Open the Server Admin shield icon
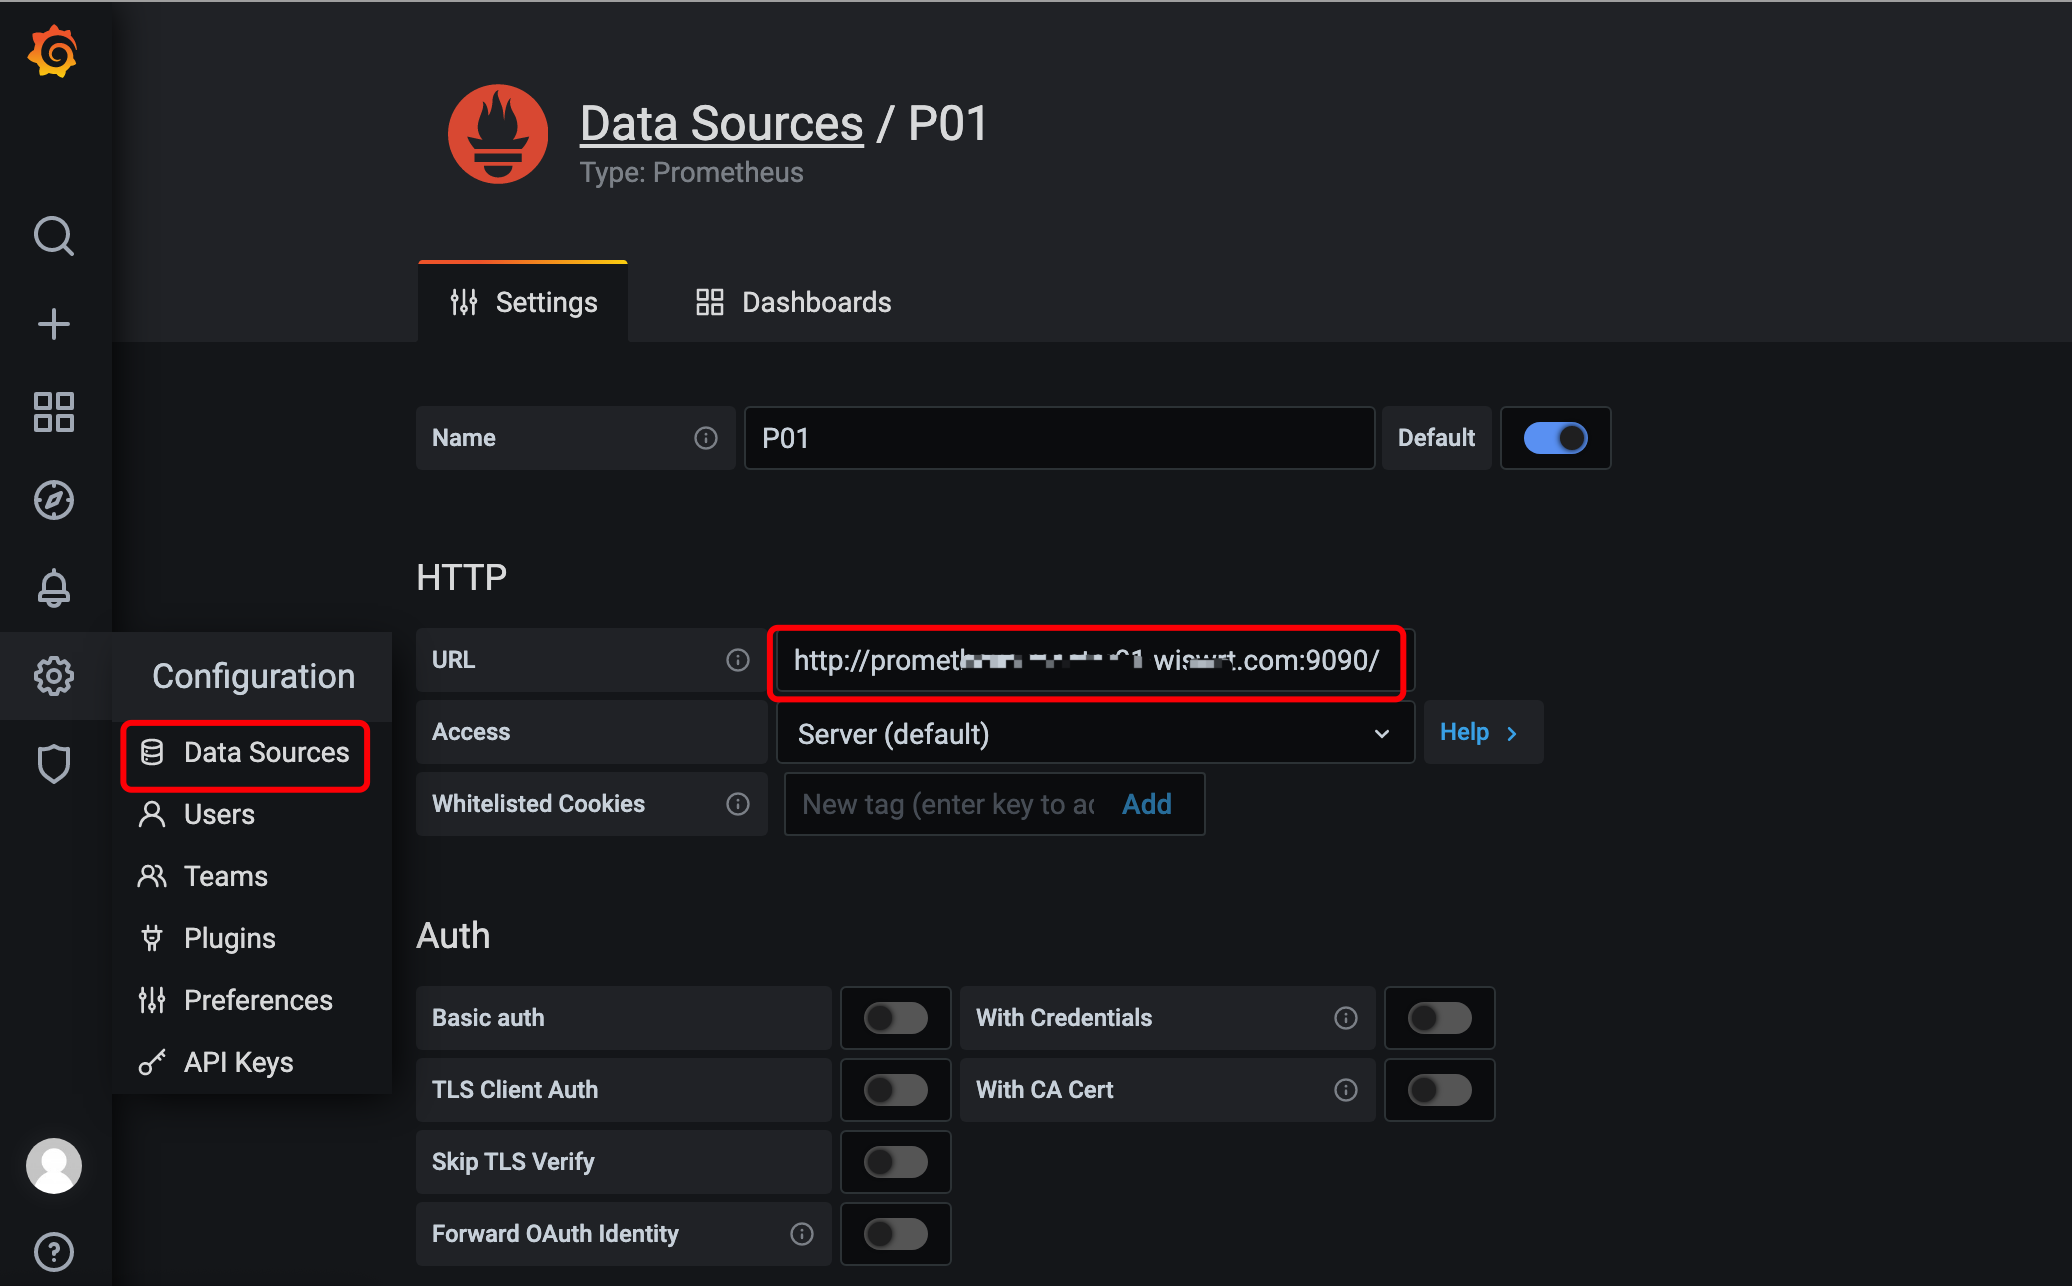2072x1286 pixels. click(53, 764)
